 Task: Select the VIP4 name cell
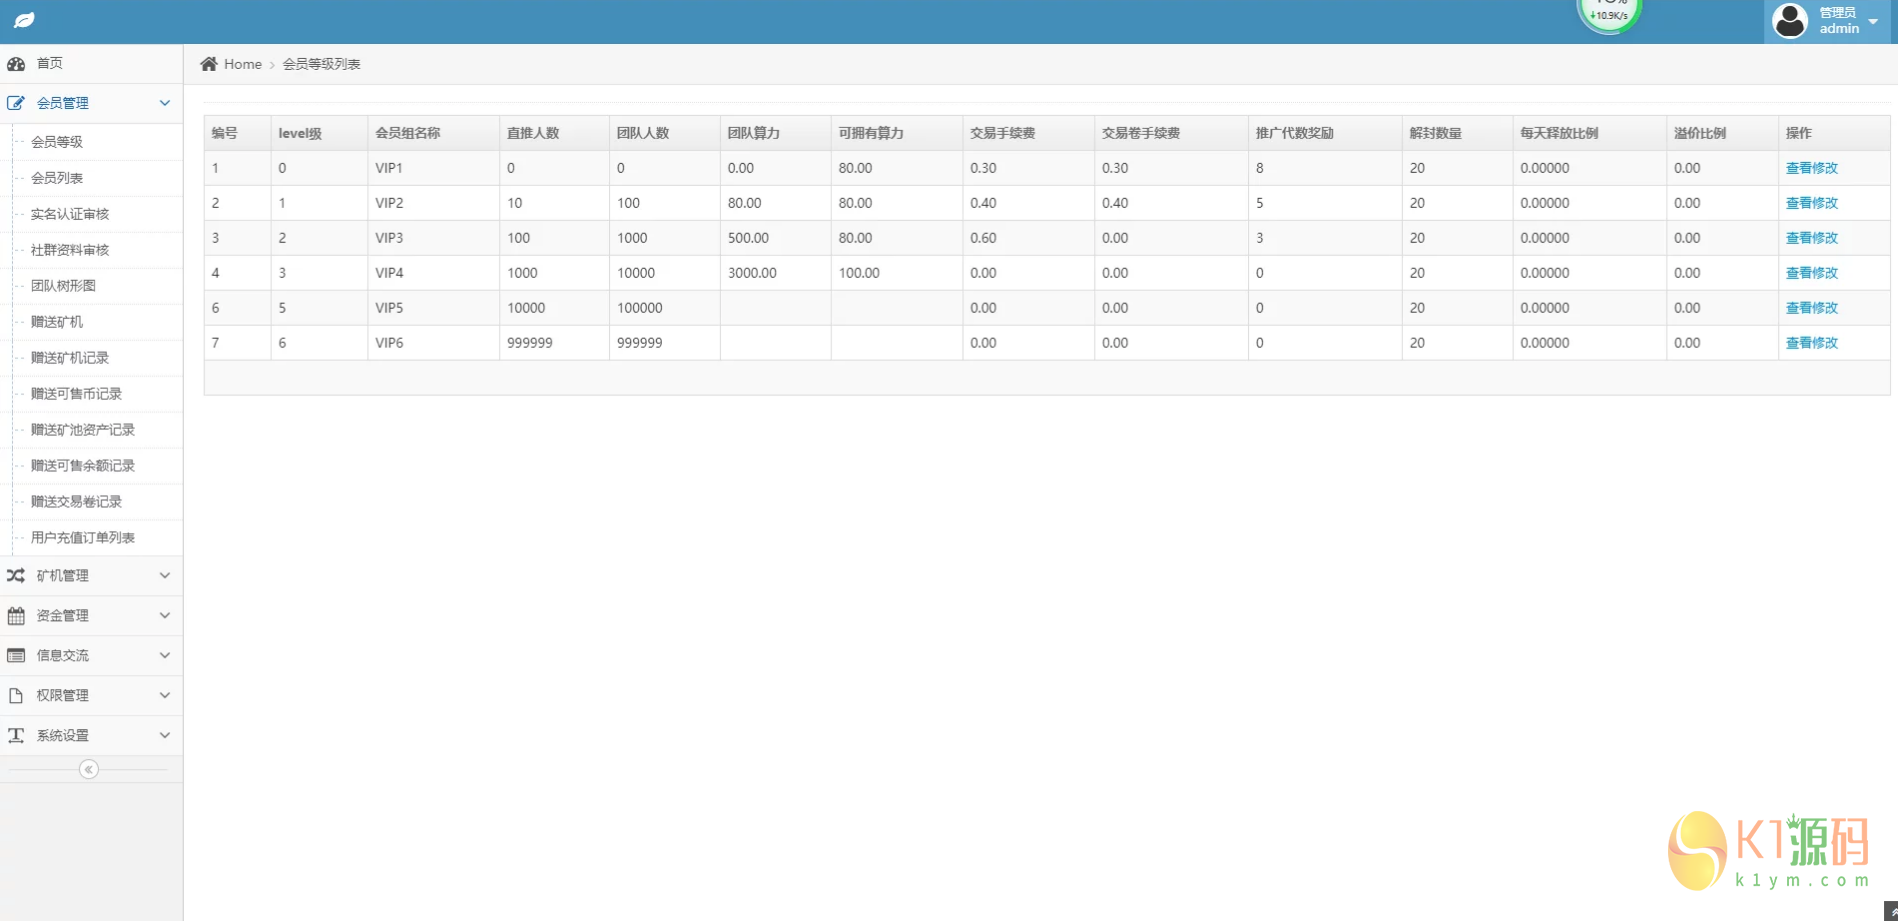[433, 273]
